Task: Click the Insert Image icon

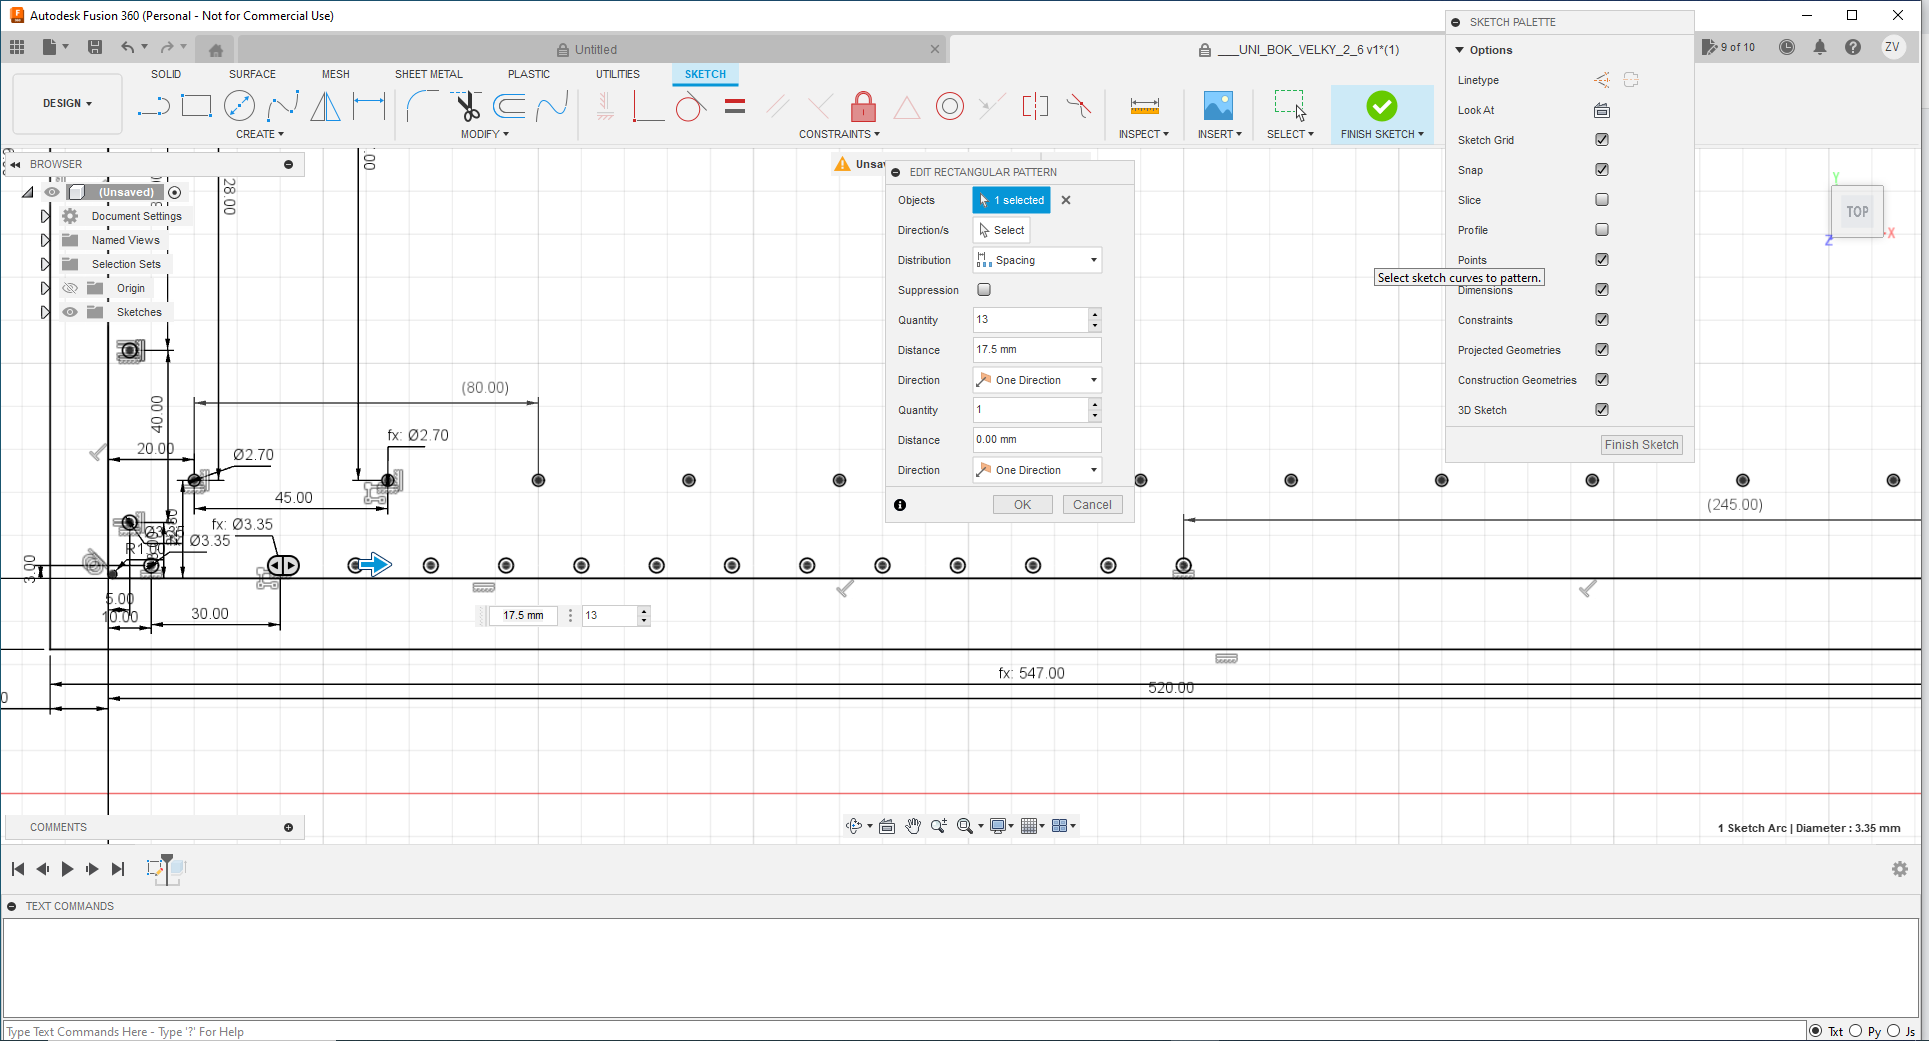Action: click(1217, 106)
